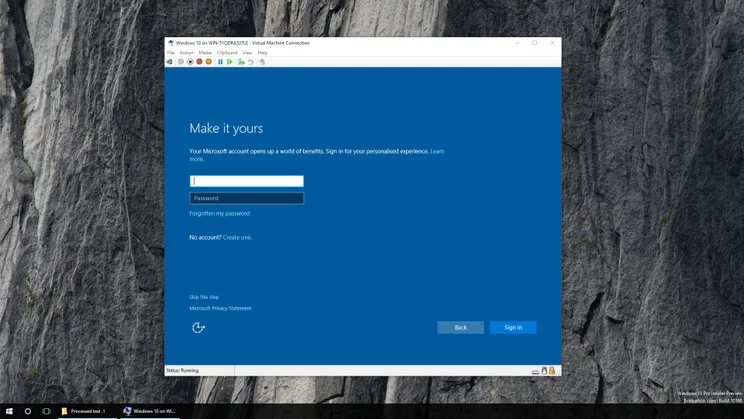
Task: Click the greyed Start VM toolbar icon
Action: pos(181,62)
